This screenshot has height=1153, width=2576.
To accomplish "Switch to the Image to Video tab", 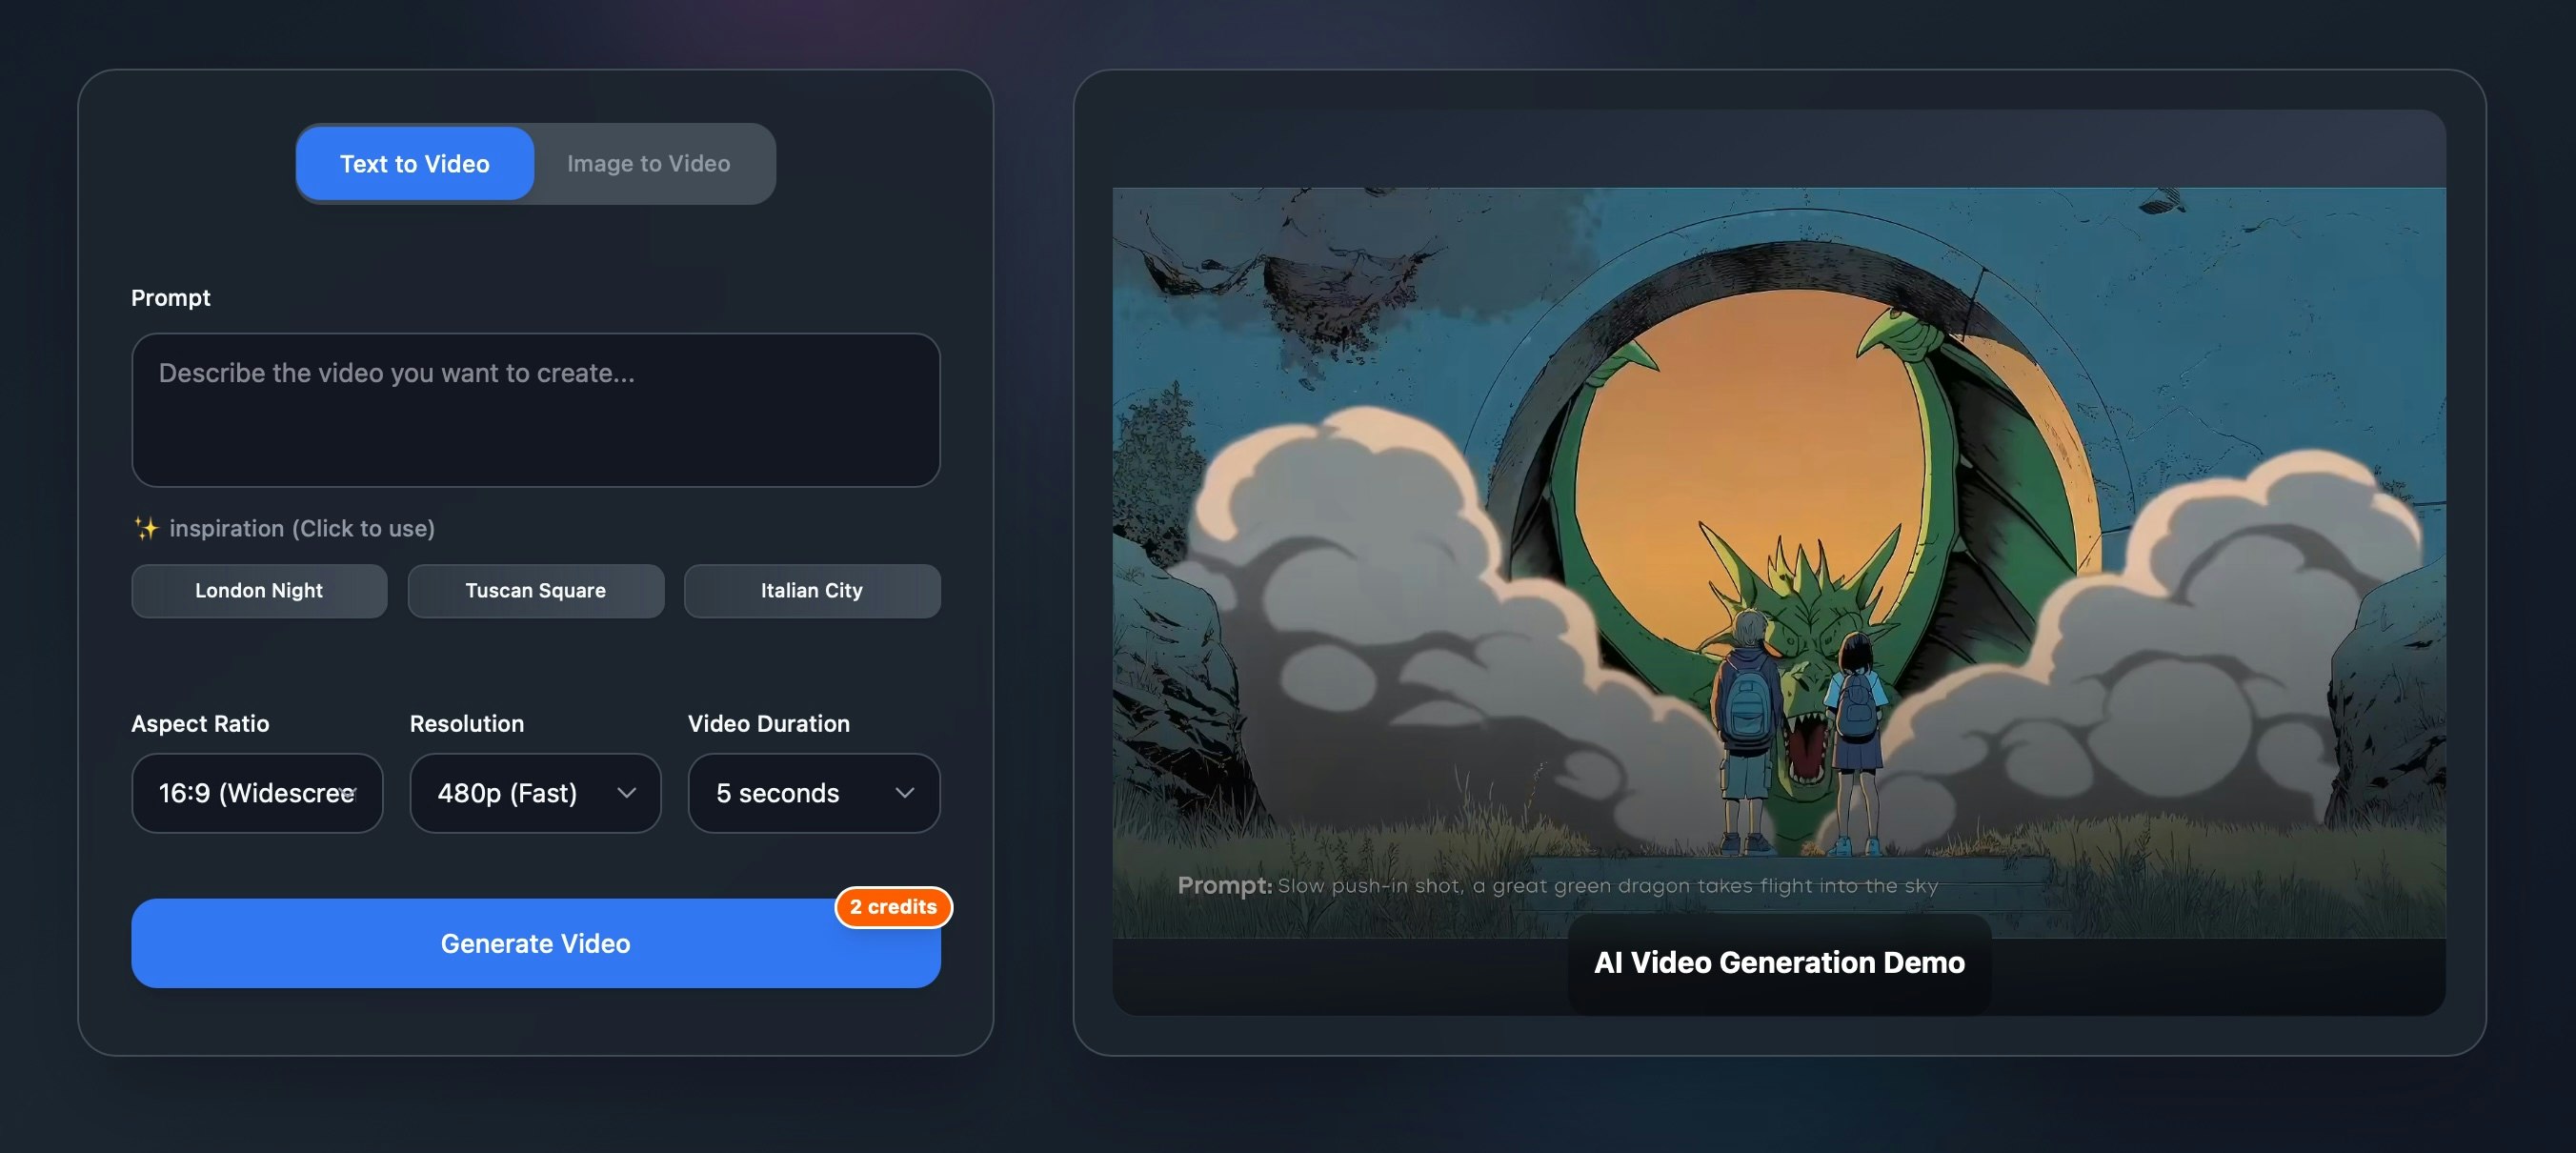I will coord(648,163).
